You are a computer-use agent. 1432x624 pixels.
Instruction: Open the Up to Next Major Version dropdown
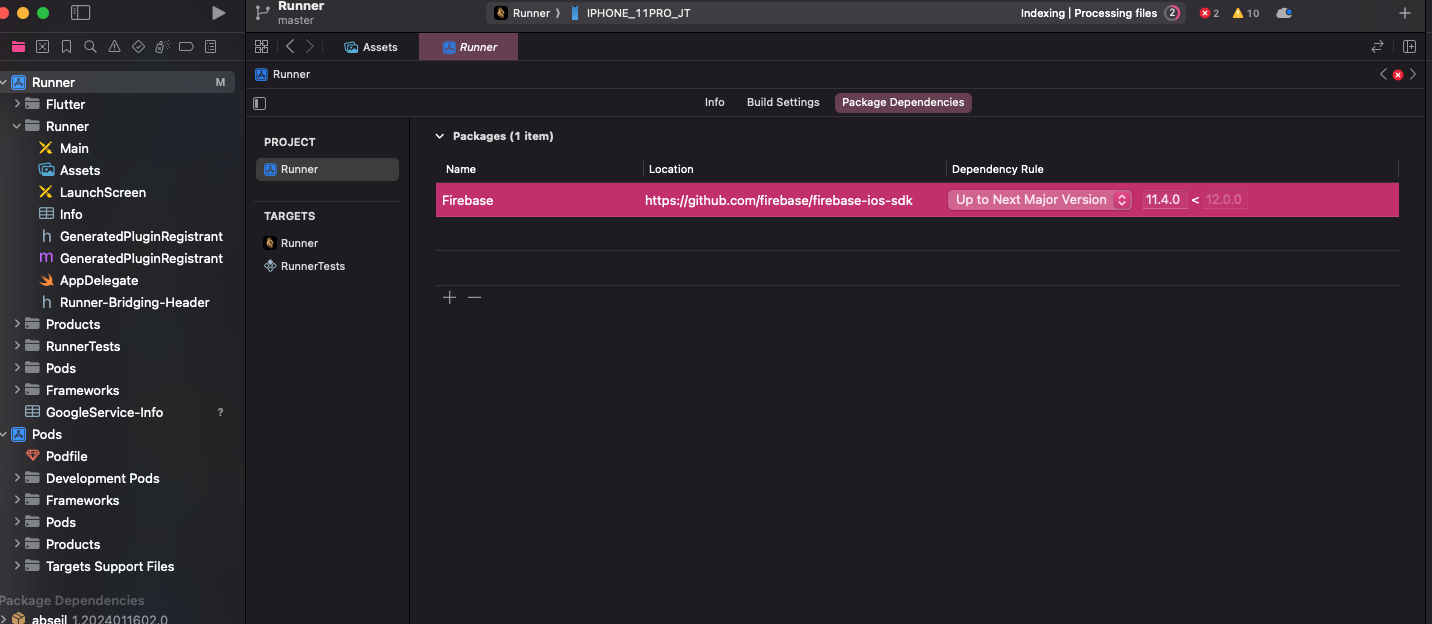tap(1040, 200)
